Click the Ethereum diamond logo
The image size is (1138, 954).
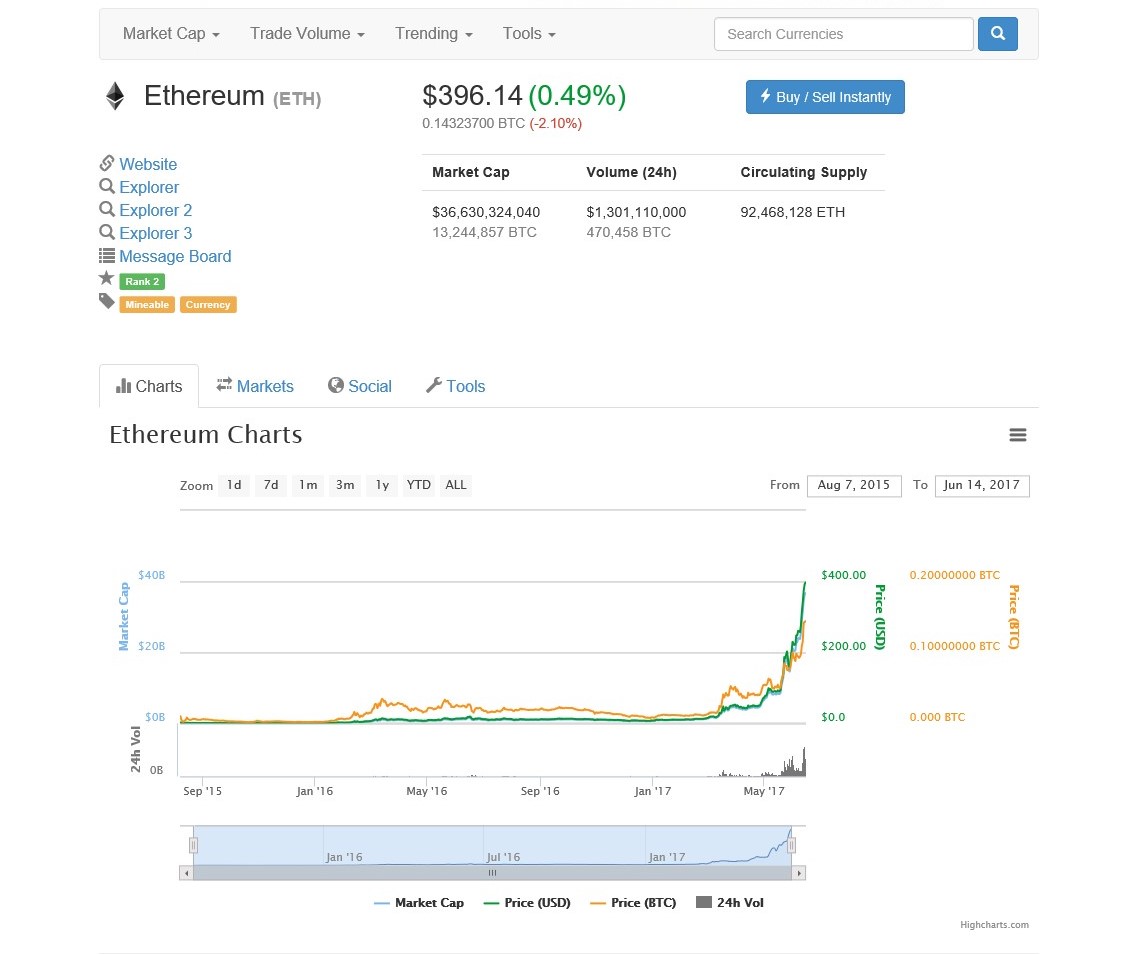(114, 96)
